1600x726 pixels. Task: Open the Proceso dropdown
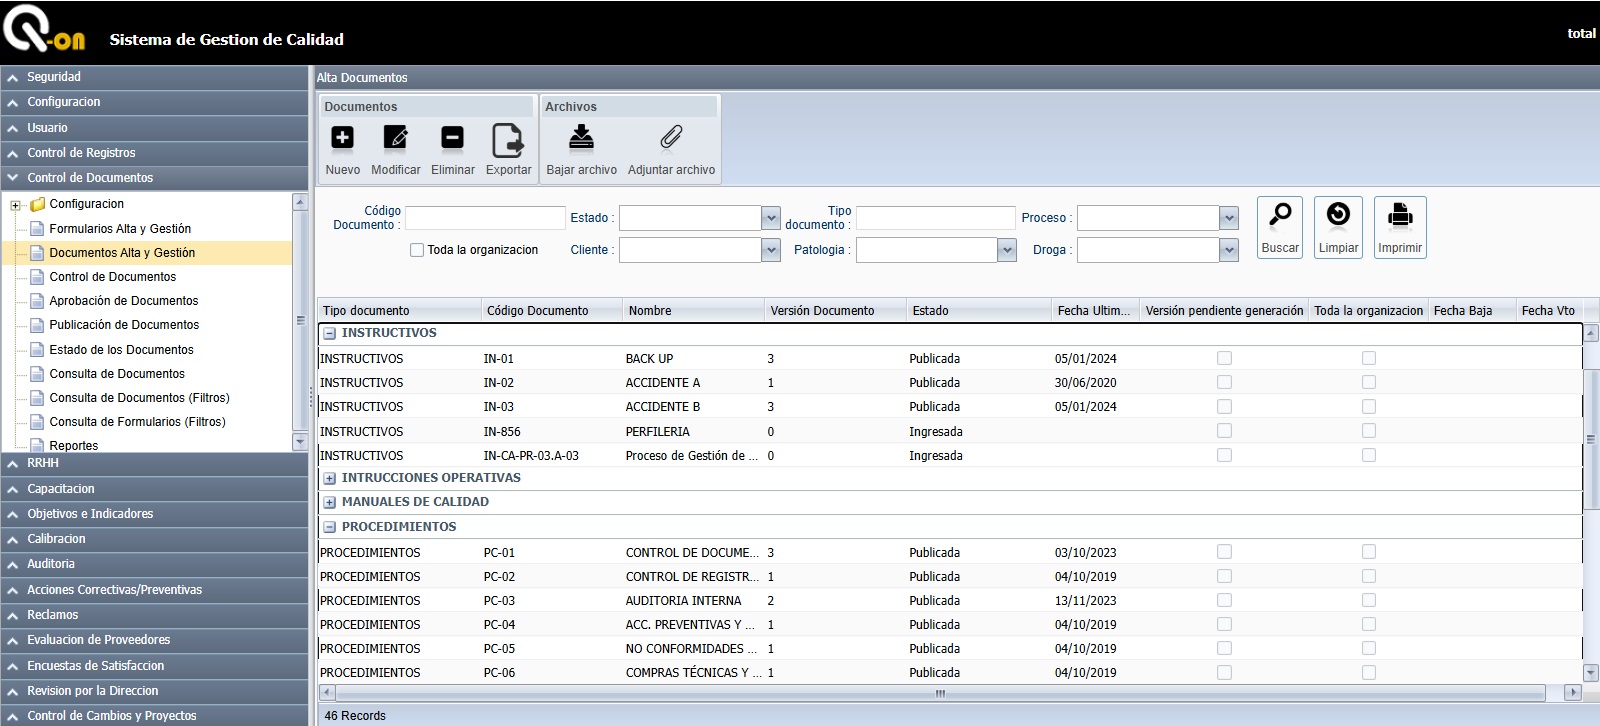[x=1229, y=218]
